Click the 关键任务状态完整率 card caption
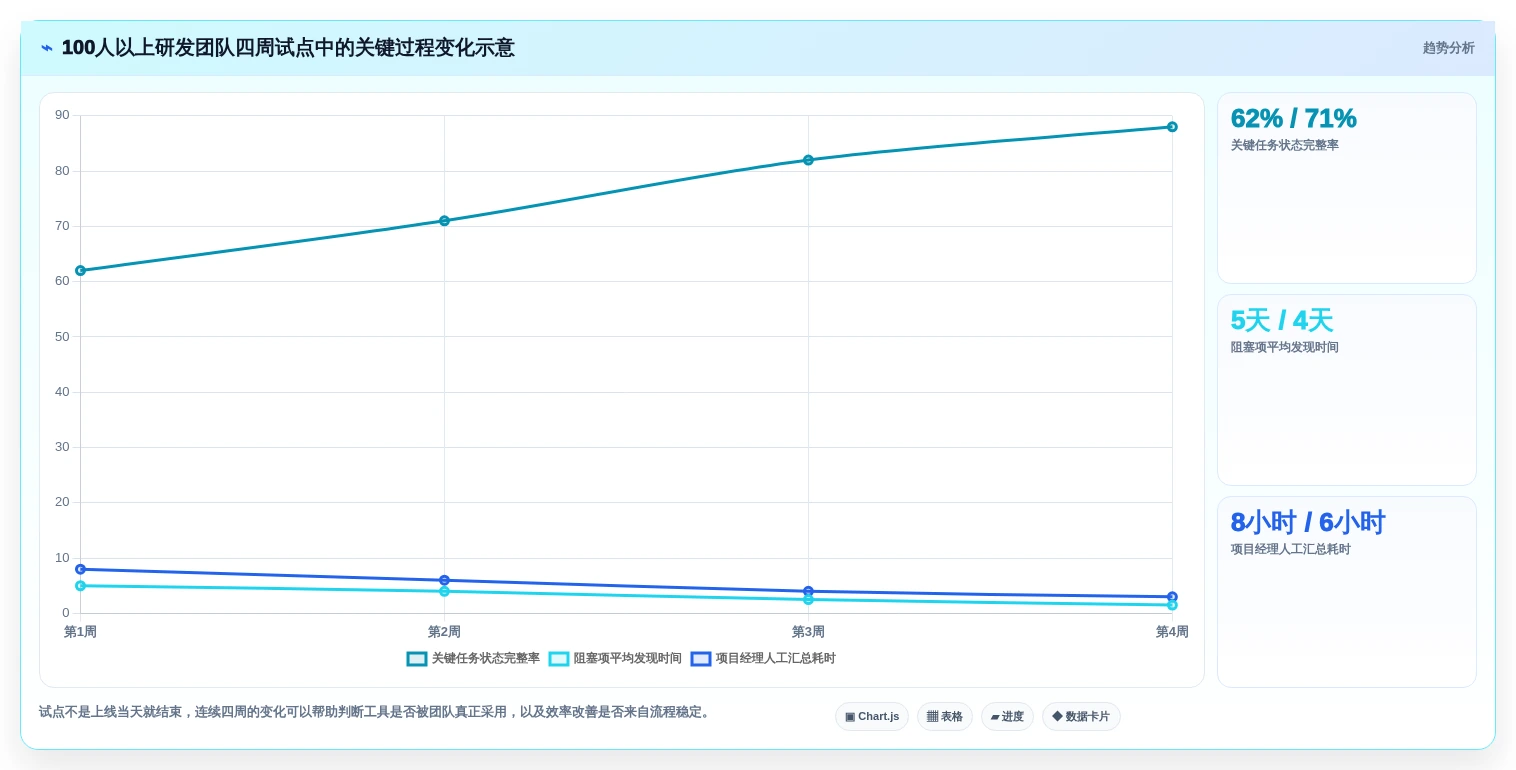Viewport: 1516px width, 770px height. point(1284,145)
